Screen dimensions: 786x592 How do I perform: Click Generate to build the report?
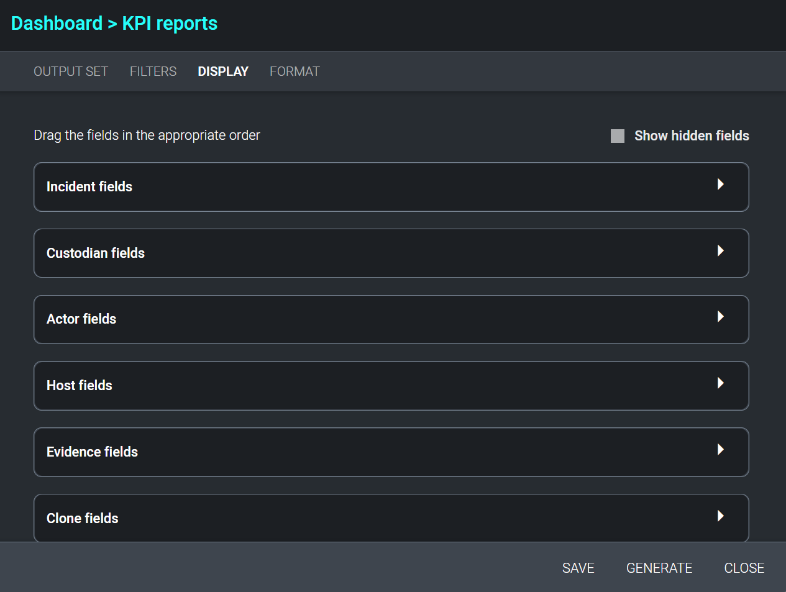tap(659, 568)
